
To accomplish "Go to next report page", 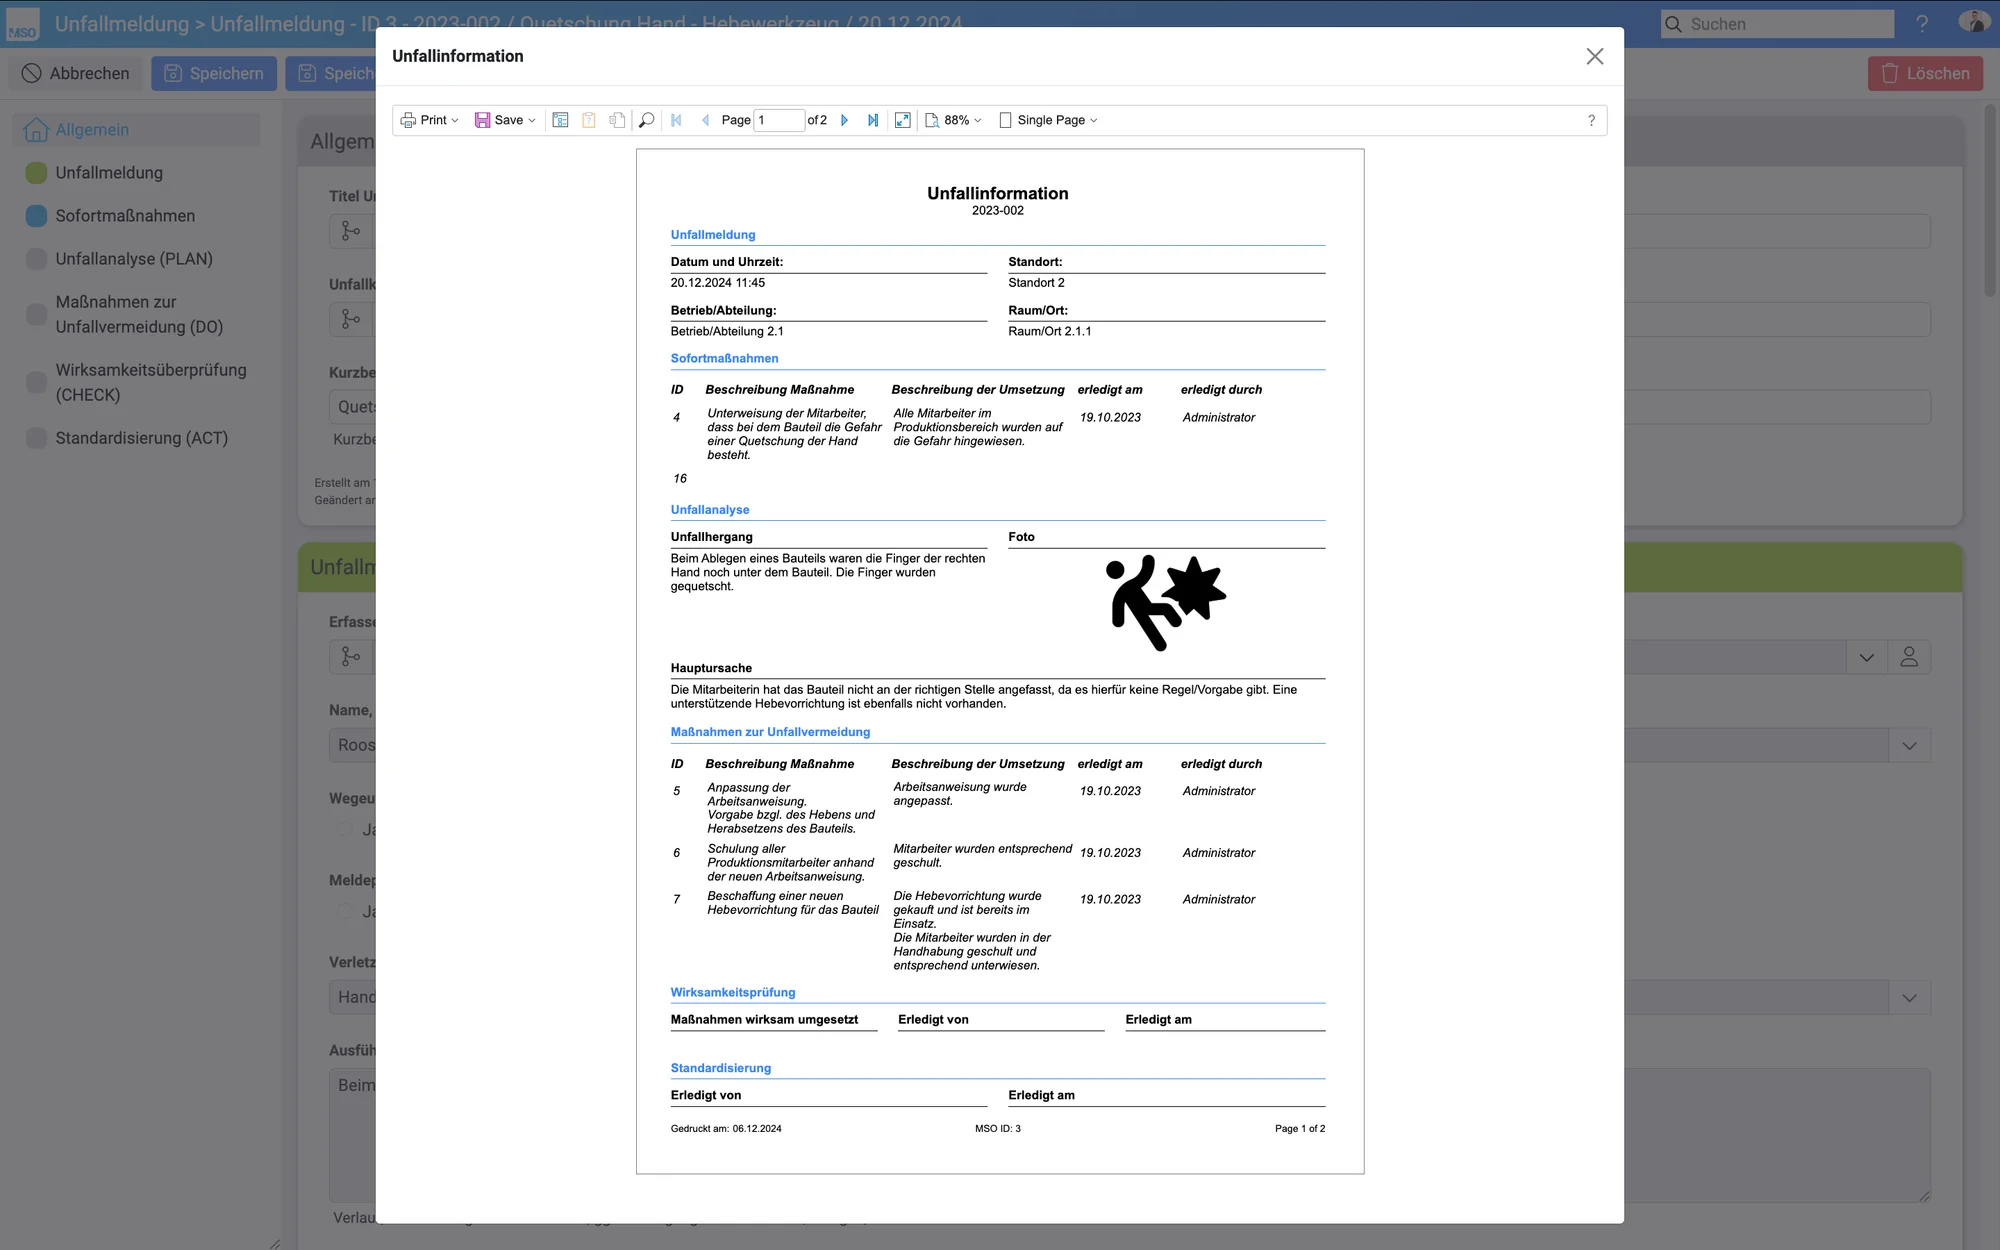I will pos(845,120).
